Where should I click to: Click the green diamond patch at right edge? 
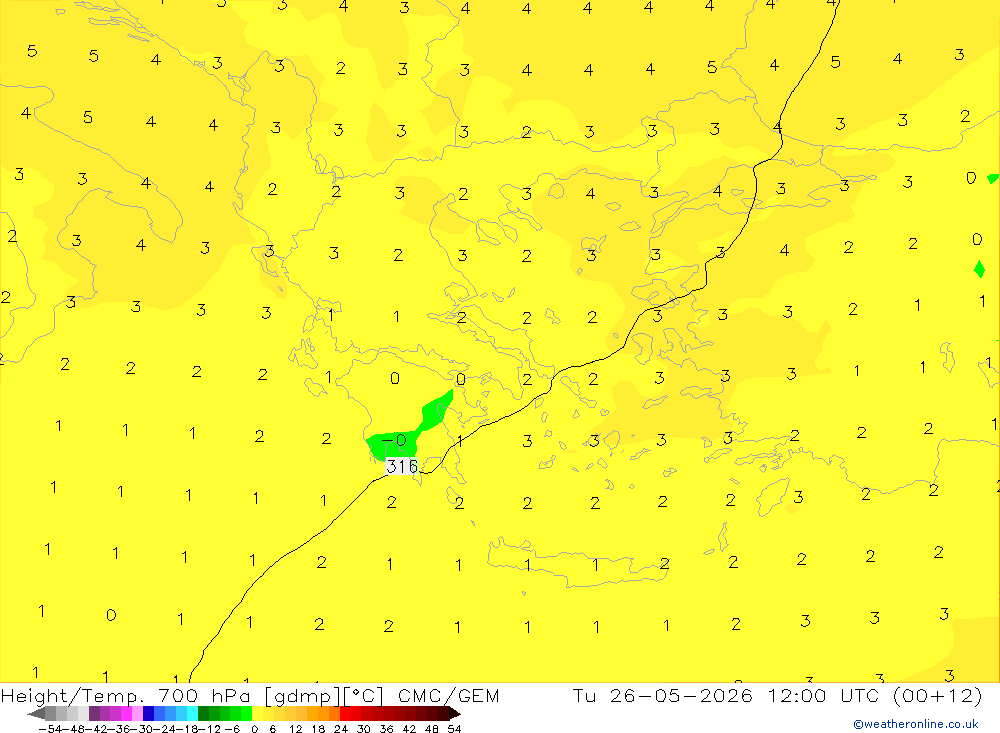point(980,269)
